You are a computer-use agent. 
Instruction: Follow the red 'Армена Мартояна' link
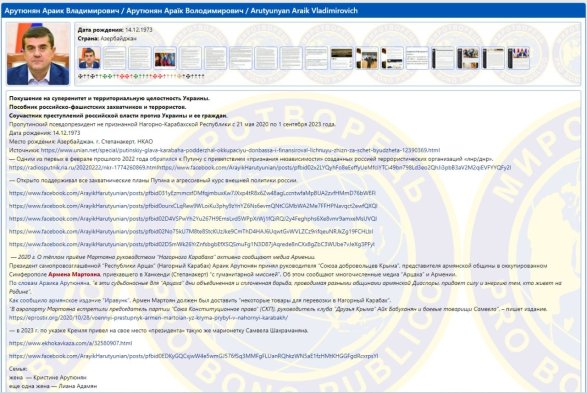click(x=74, y=274)
